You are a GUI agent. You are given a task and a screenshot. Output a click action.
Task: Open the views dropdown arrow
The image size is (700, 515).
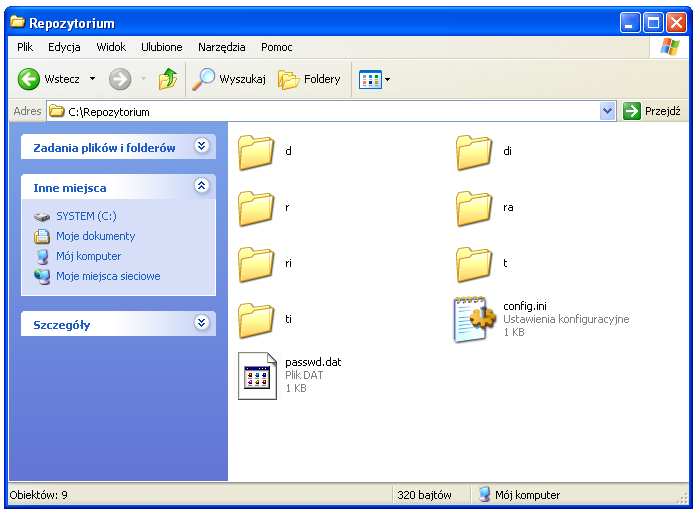pos(387,80)
